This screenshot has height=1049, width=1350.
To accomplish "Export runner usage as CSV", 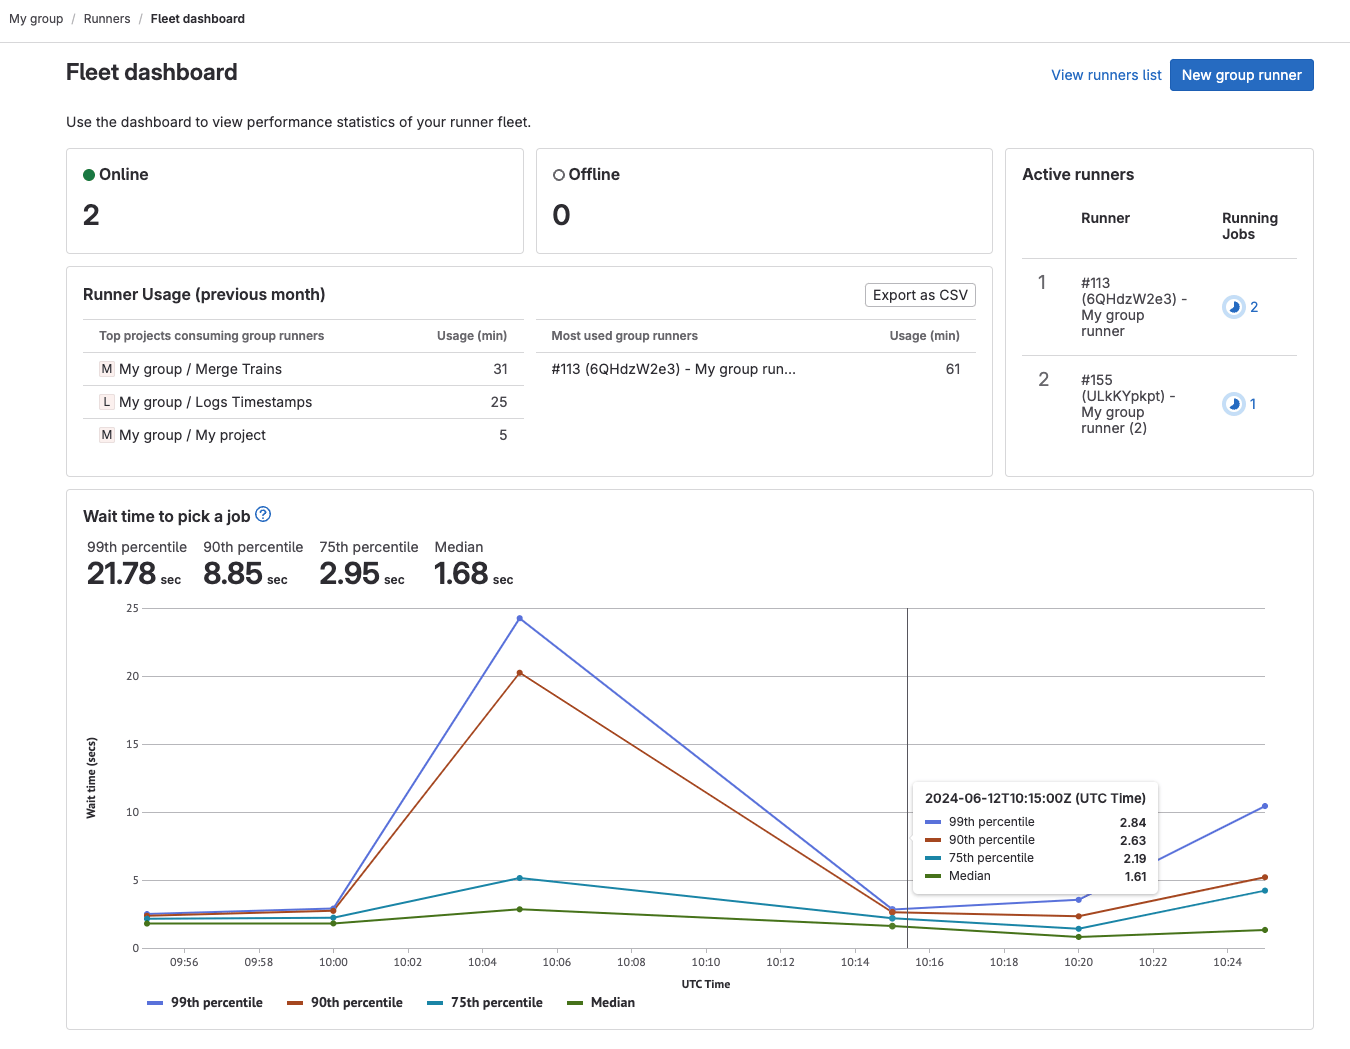I will point(920,294).
